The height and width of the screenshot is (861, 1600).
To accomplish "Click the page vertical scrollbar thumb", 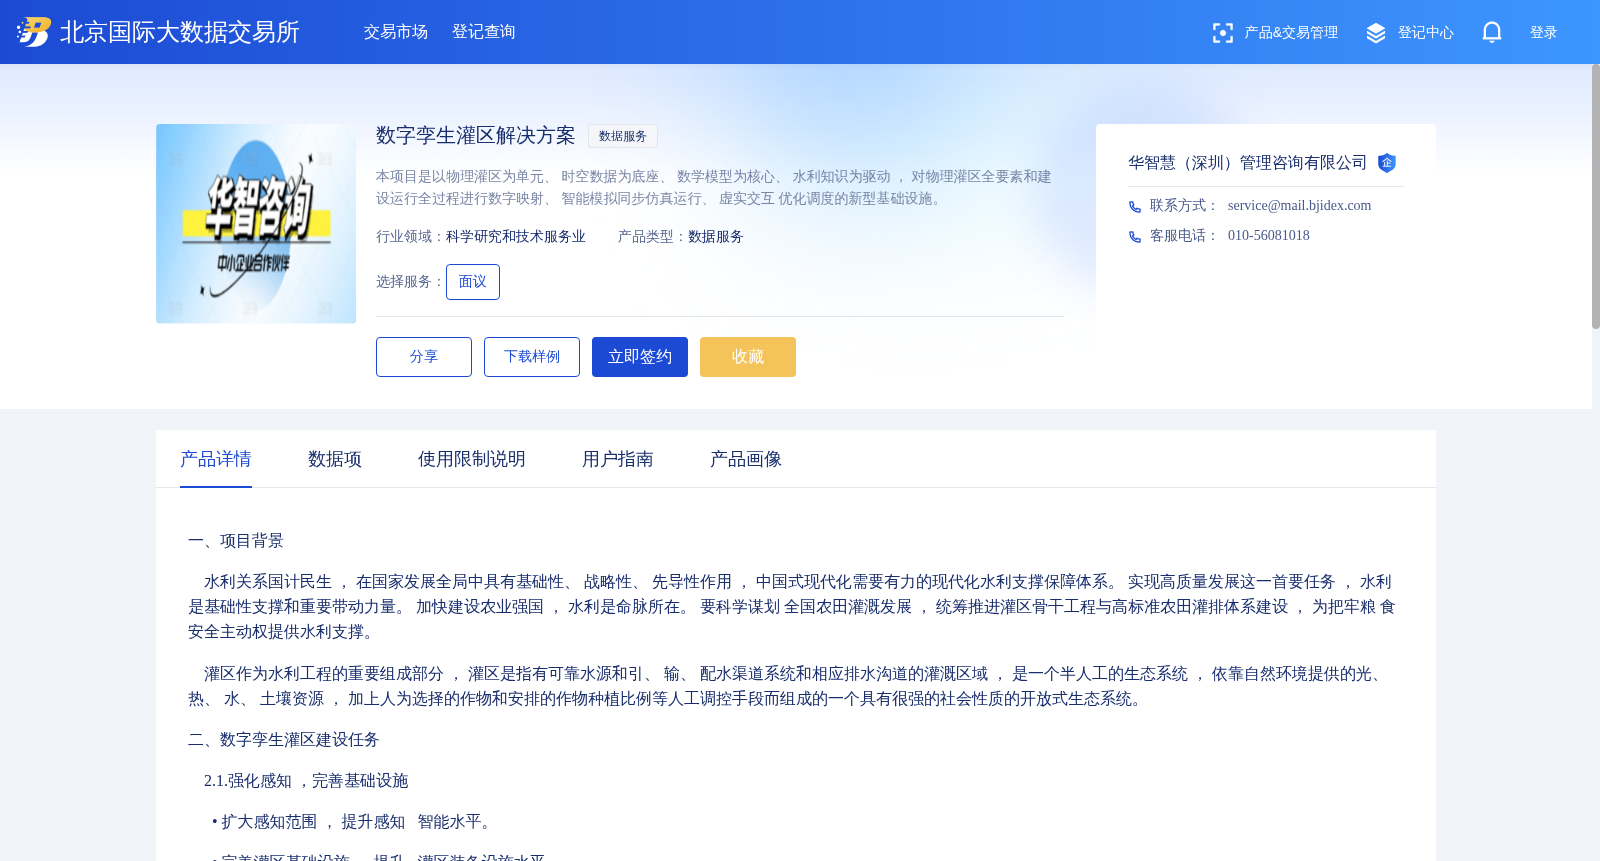I will point(1596,196).
